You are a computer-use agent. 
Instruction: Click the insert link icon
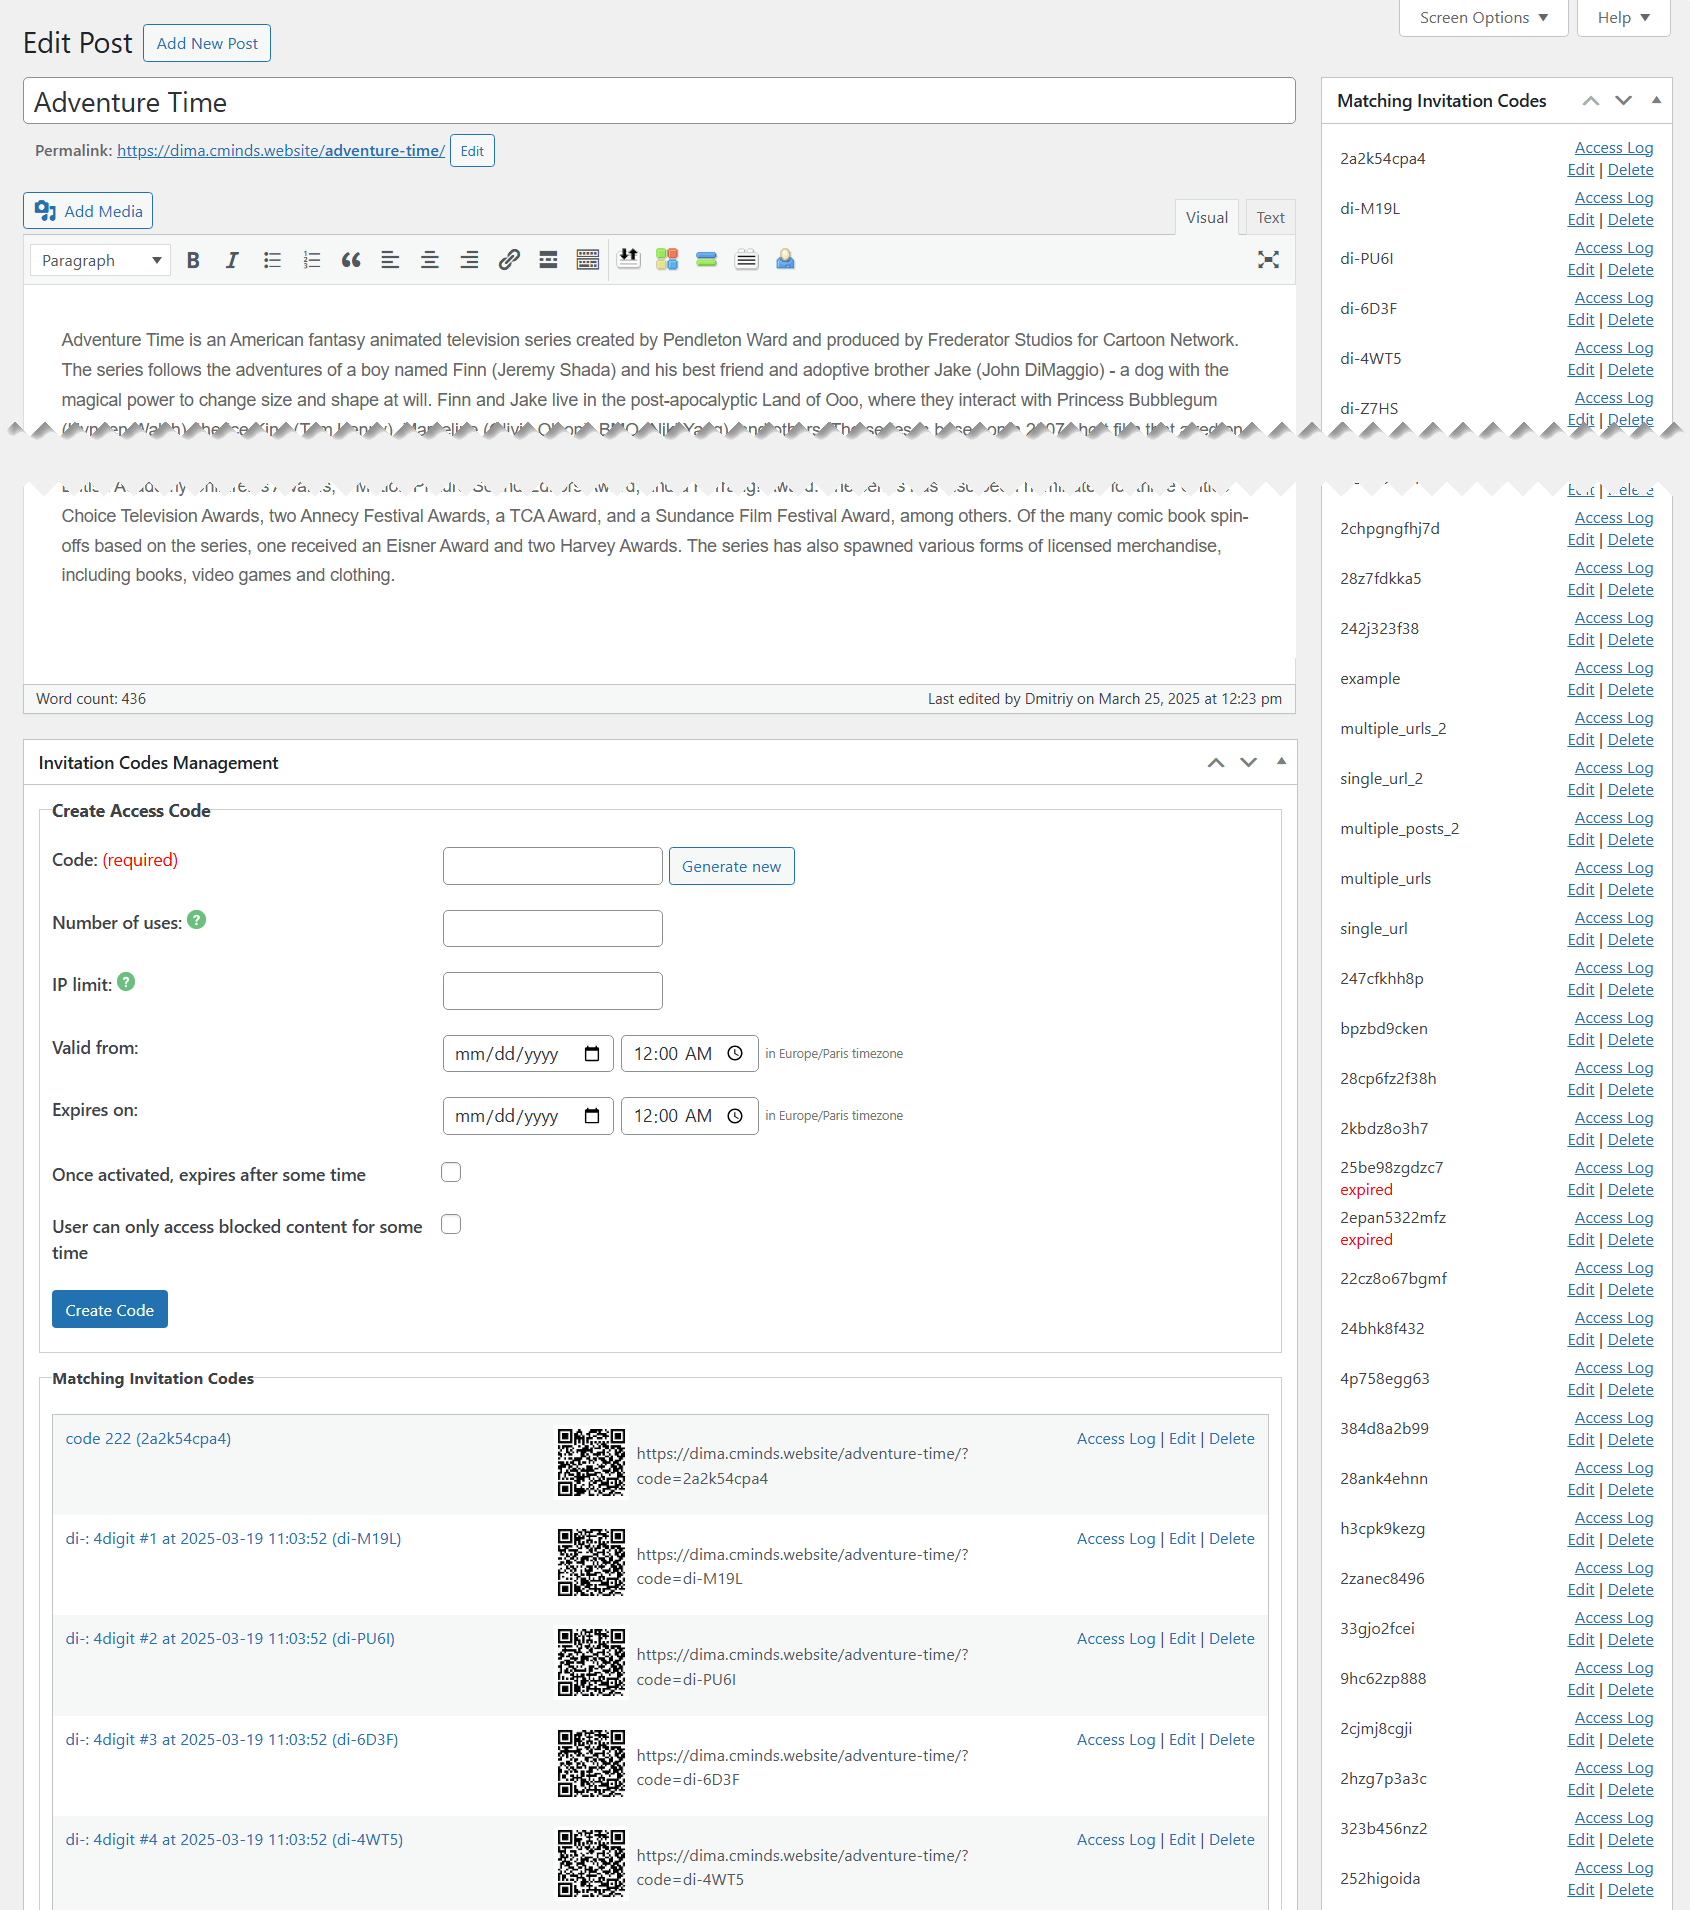coord(509,260)
